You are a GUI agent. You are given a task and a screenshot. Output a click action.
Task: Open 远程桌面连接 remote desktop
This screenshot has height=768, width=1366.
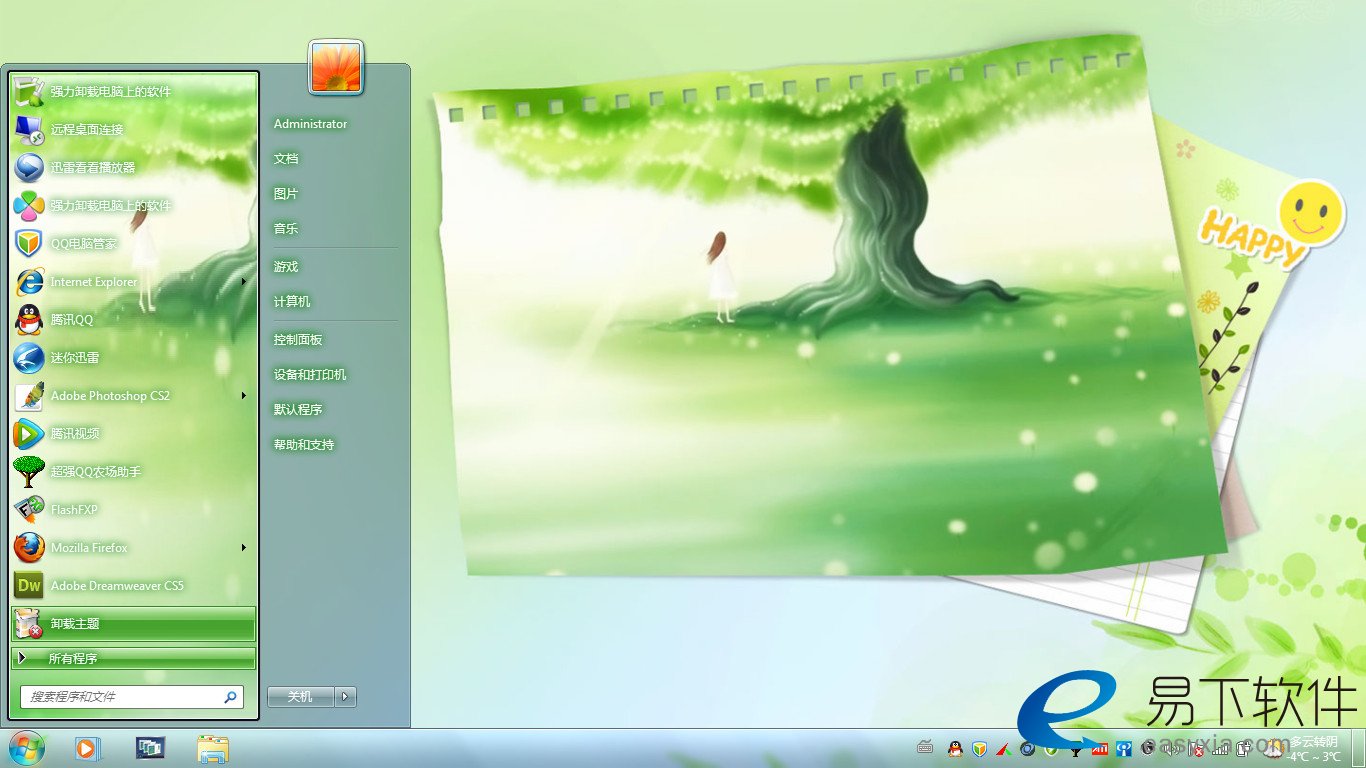(87, 130)
